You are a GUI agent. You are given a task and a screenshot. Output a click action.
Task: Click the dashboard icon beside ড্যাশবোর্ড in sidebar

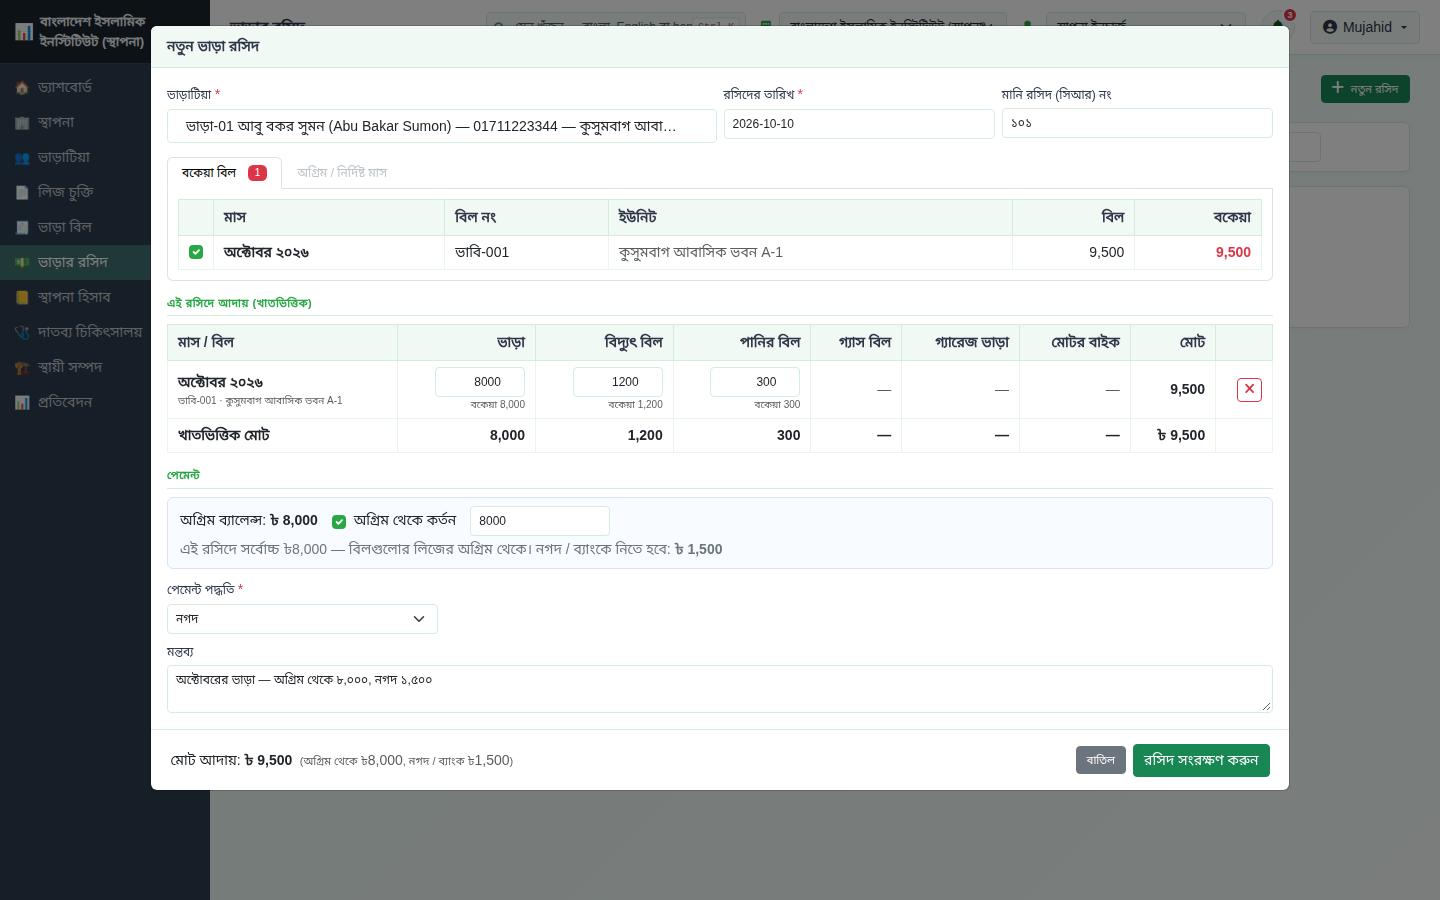[x=22, y=88]
